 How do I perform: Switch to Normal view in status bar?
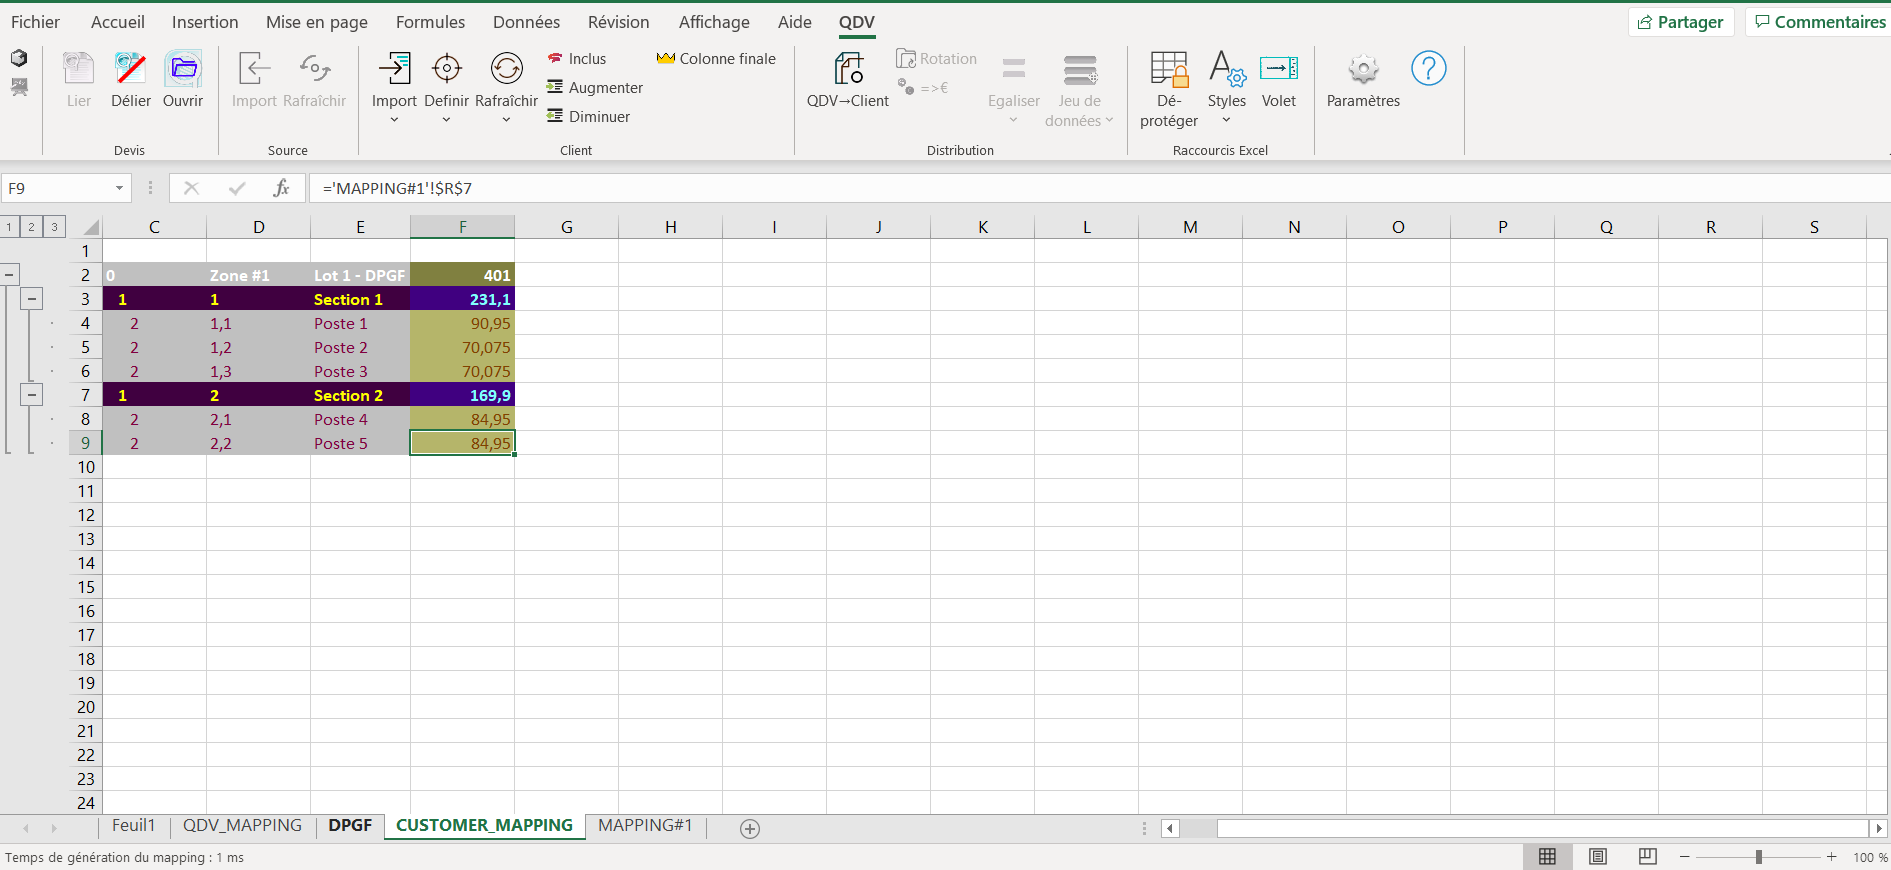(1548, 857)
